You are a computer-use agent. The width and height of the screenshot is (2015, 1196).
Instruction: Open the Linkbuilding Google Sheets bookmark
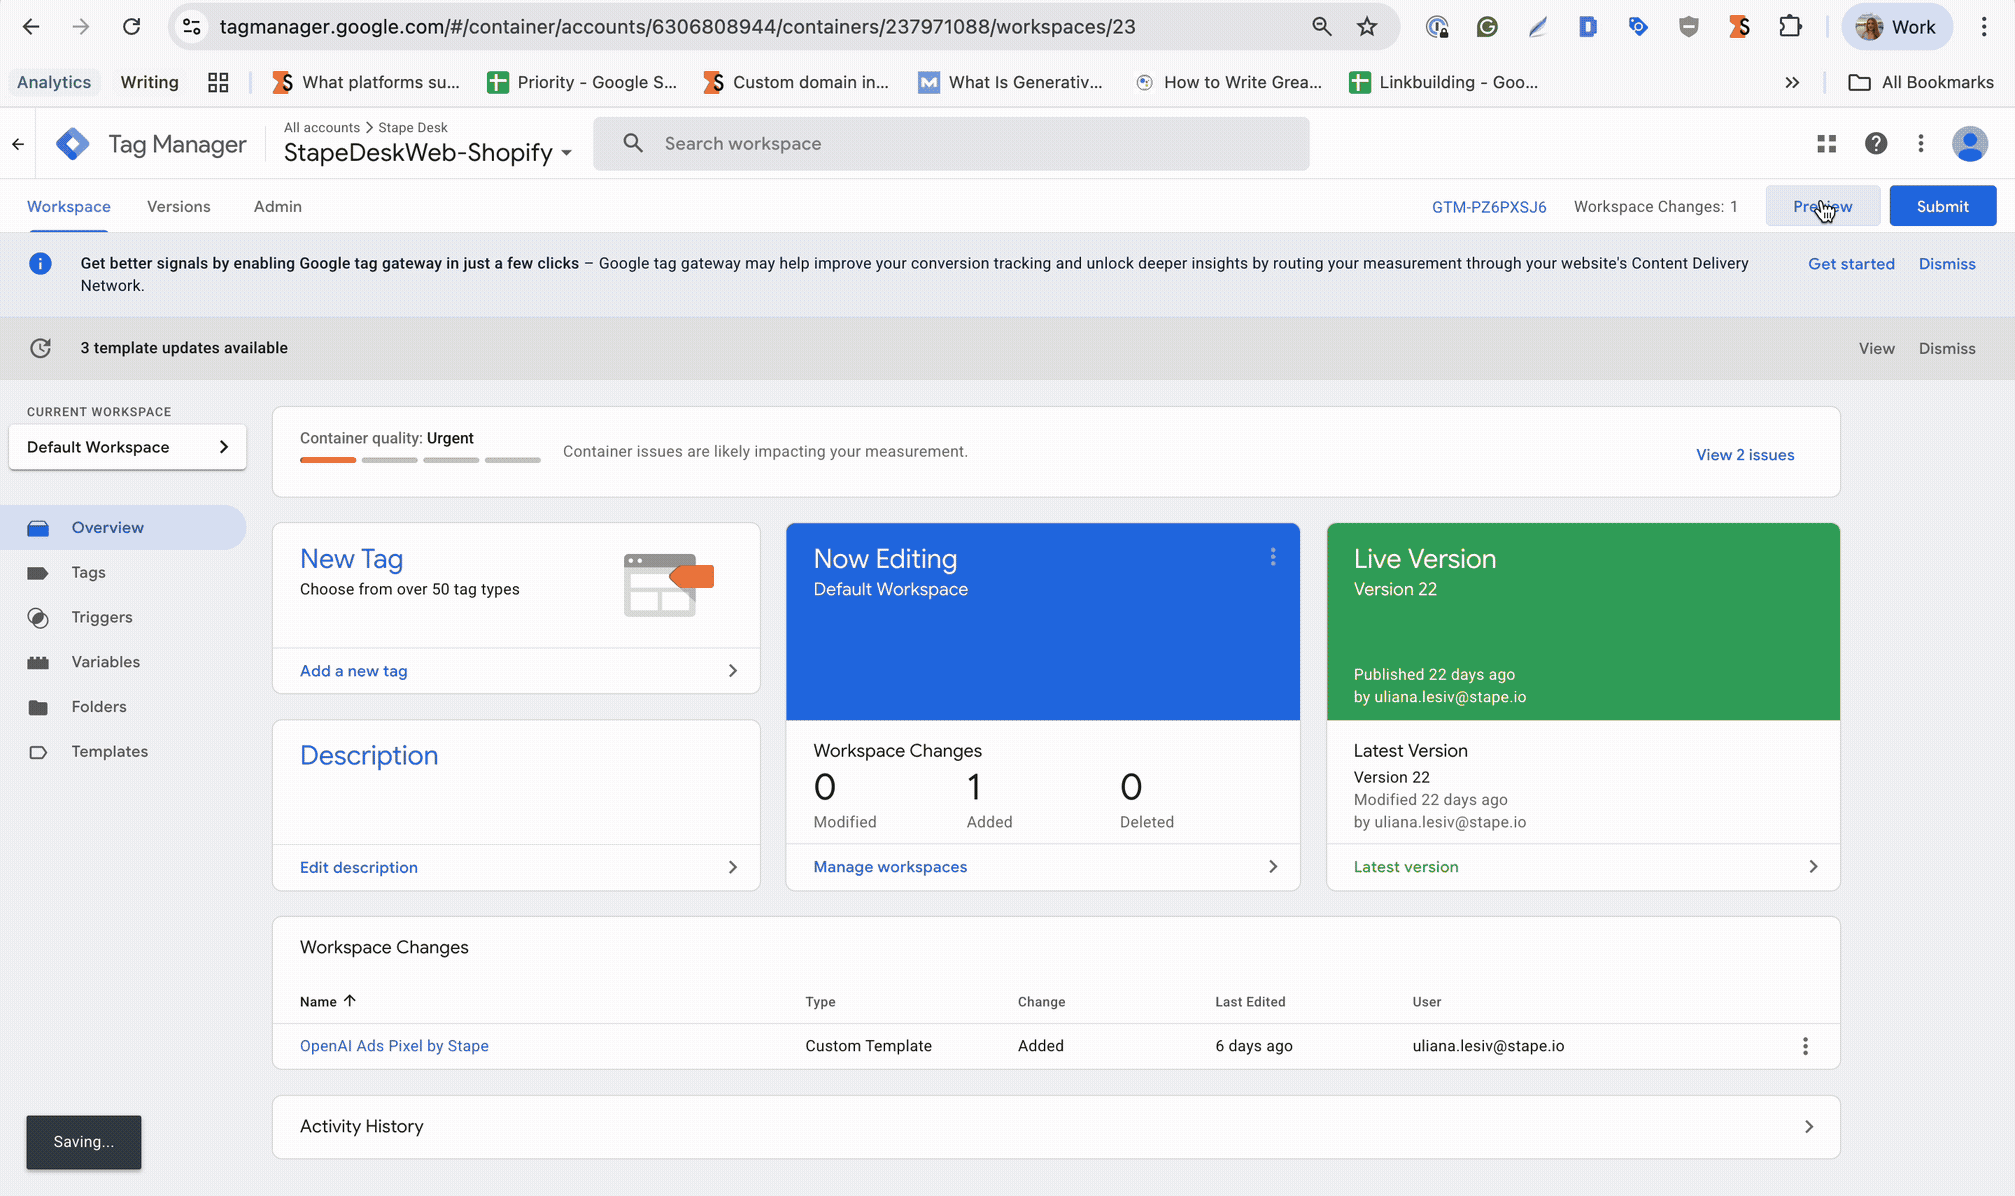[1444, 82]
